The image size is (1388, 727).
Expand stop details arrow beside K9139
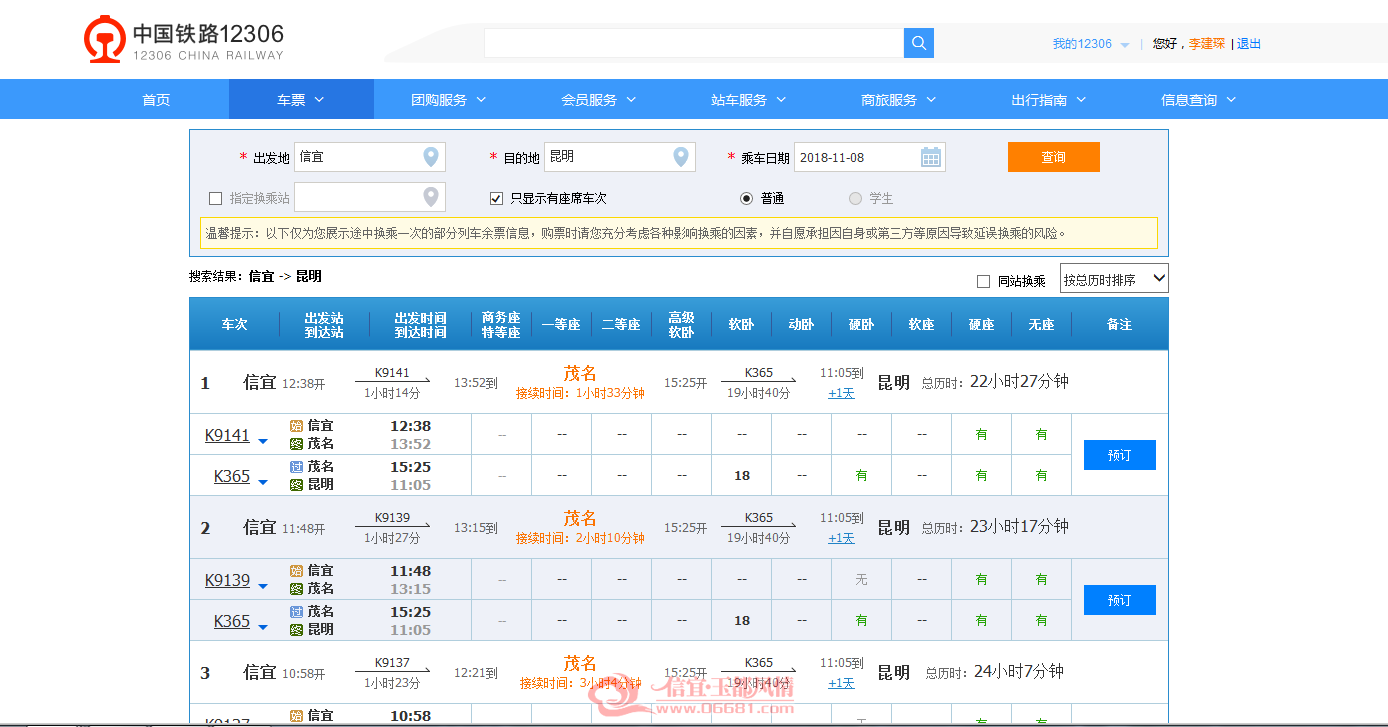click(262, 586)
